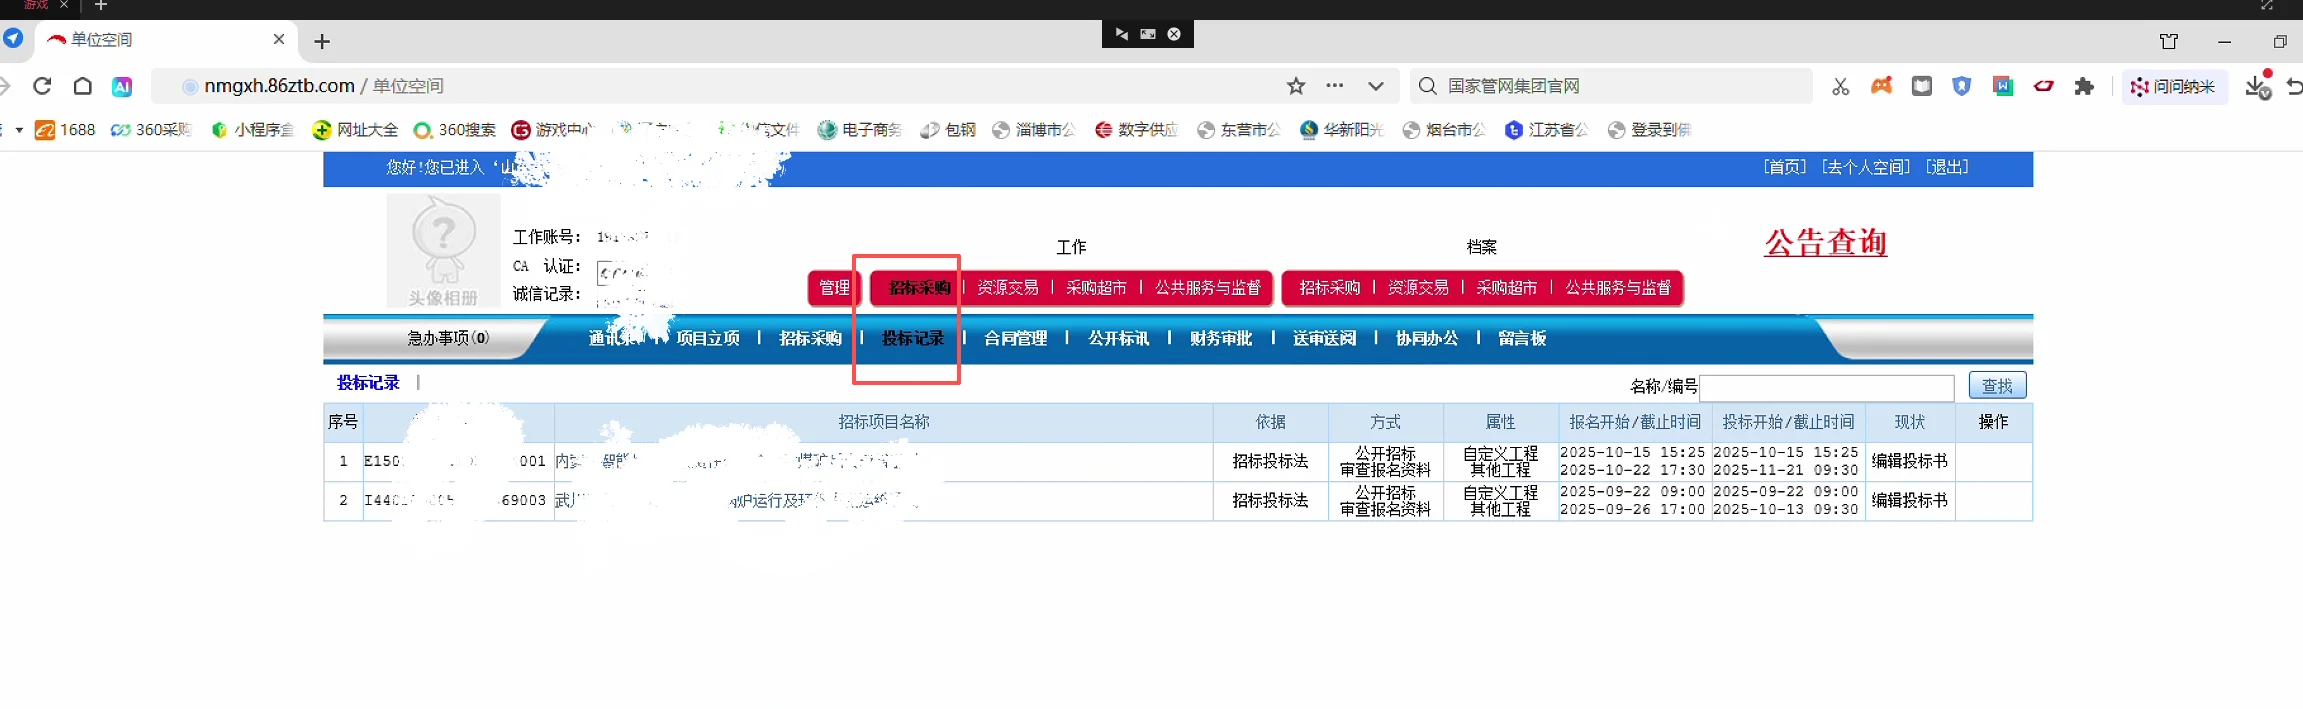Click the red 管理 button
The image size is (2303, 709).
(834, 288)
